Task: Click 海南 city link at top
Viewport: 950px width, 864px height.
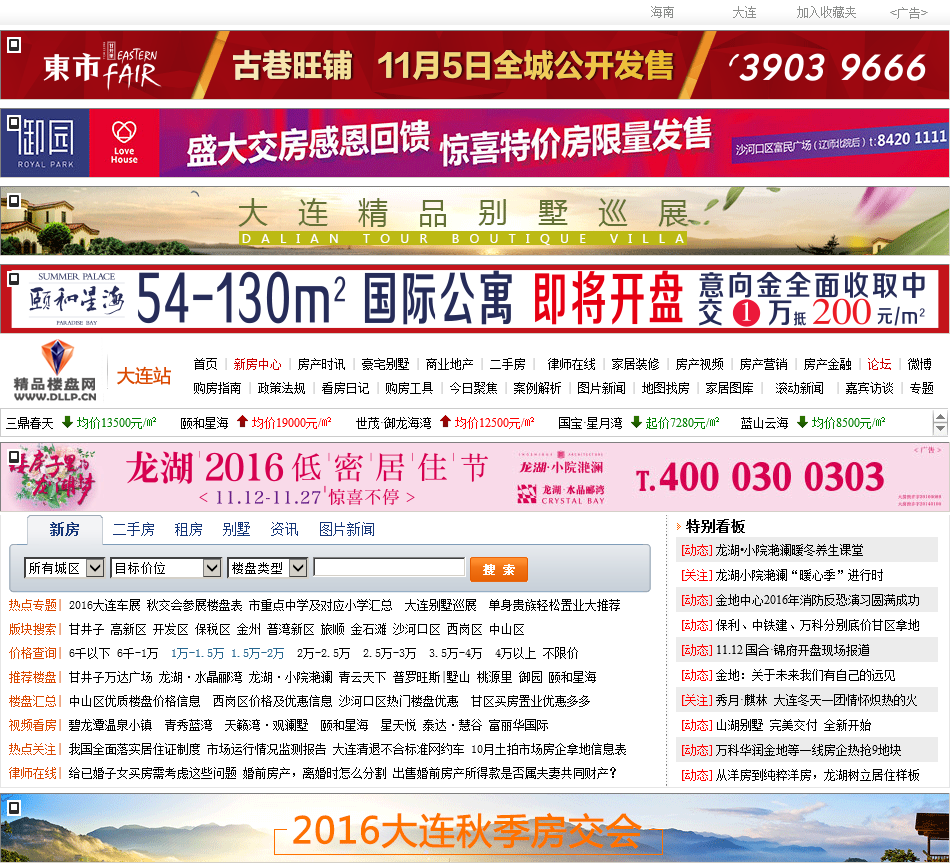Action: 662,12
